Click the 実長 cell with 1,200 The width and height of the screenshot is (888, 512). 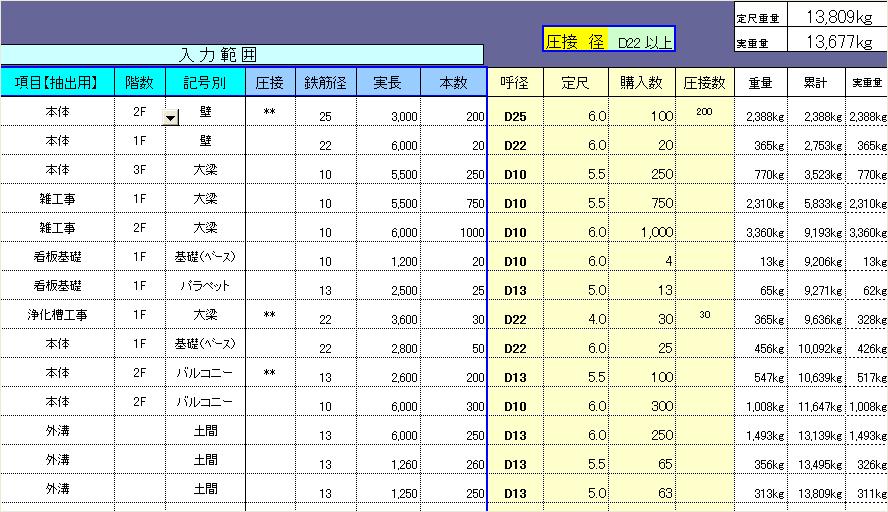[388, 257]
